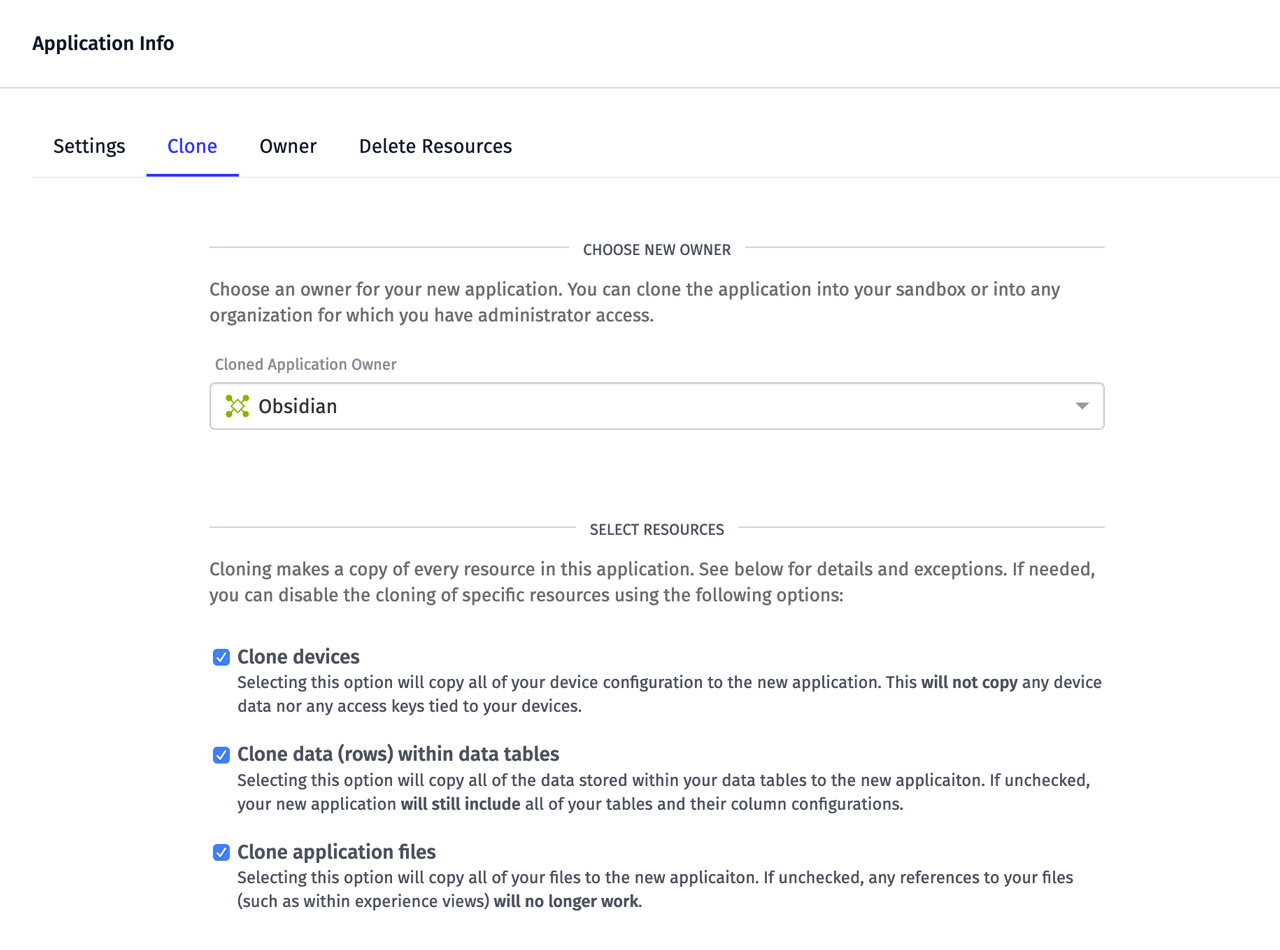Screen dimensions: 1280x950
Task: Click the Cloned Application Owner field label
Action: click(x=305, y=364)
